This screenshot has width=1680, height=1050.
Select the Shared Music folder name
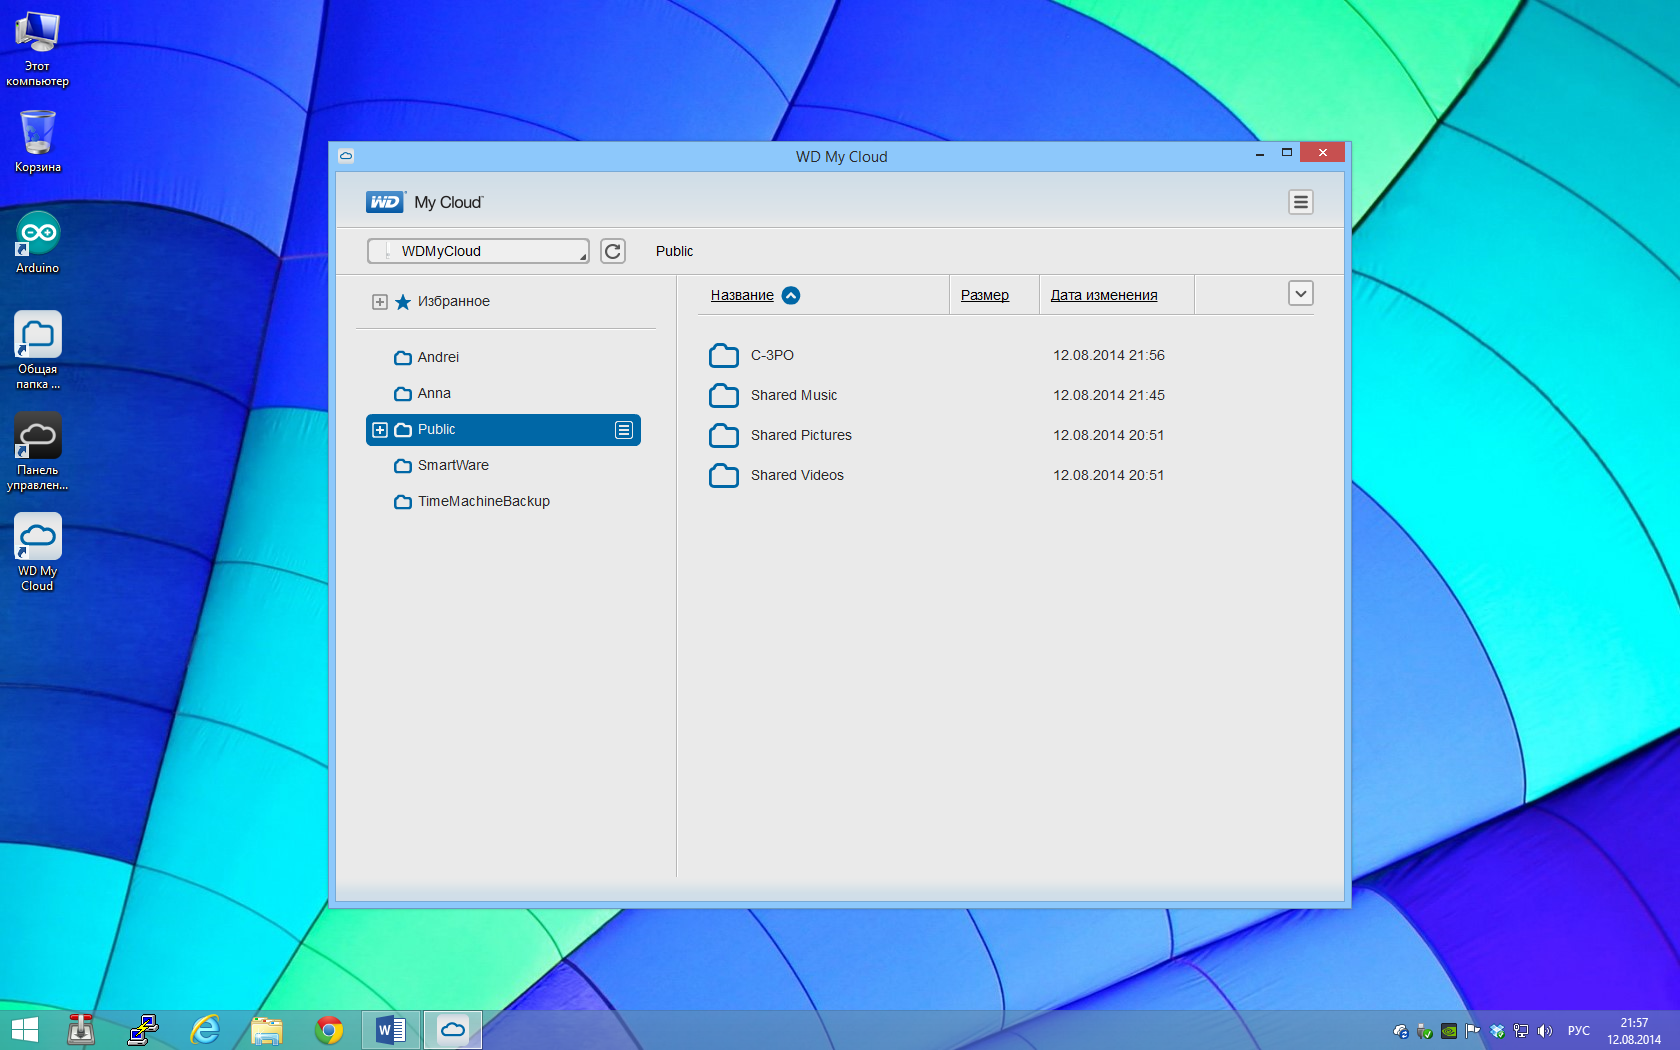tap(794, 395)
